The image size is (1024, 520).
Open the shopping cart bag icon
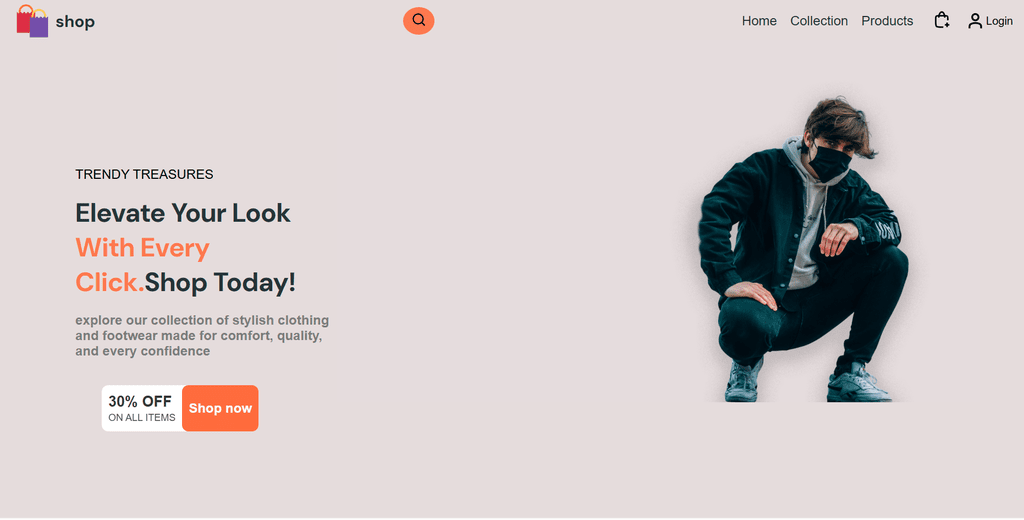tap(941, 20)
